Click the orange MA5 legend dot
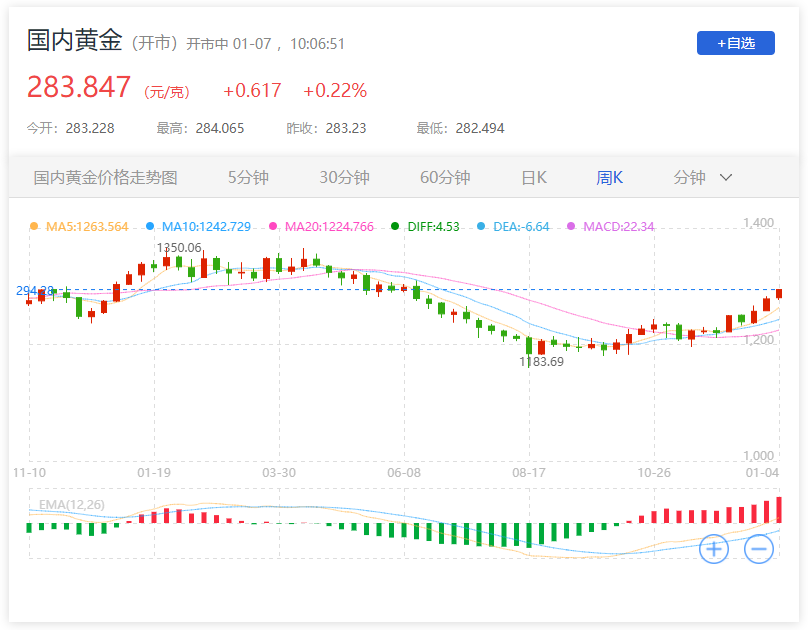The height and width of the screenshot is (630, 808). tap(34, 227)
